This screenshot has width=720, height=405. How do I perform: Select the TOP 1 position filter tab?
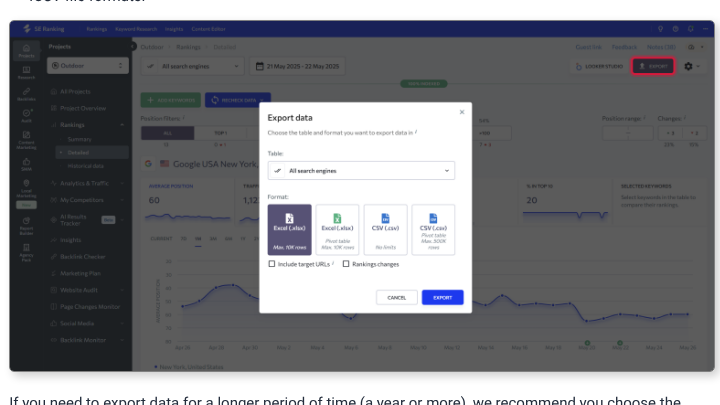220,133
